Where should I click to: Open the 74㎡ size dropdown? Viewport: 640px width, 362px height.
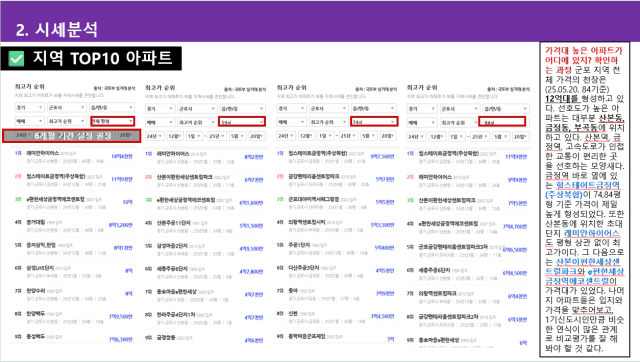[374, 122]
